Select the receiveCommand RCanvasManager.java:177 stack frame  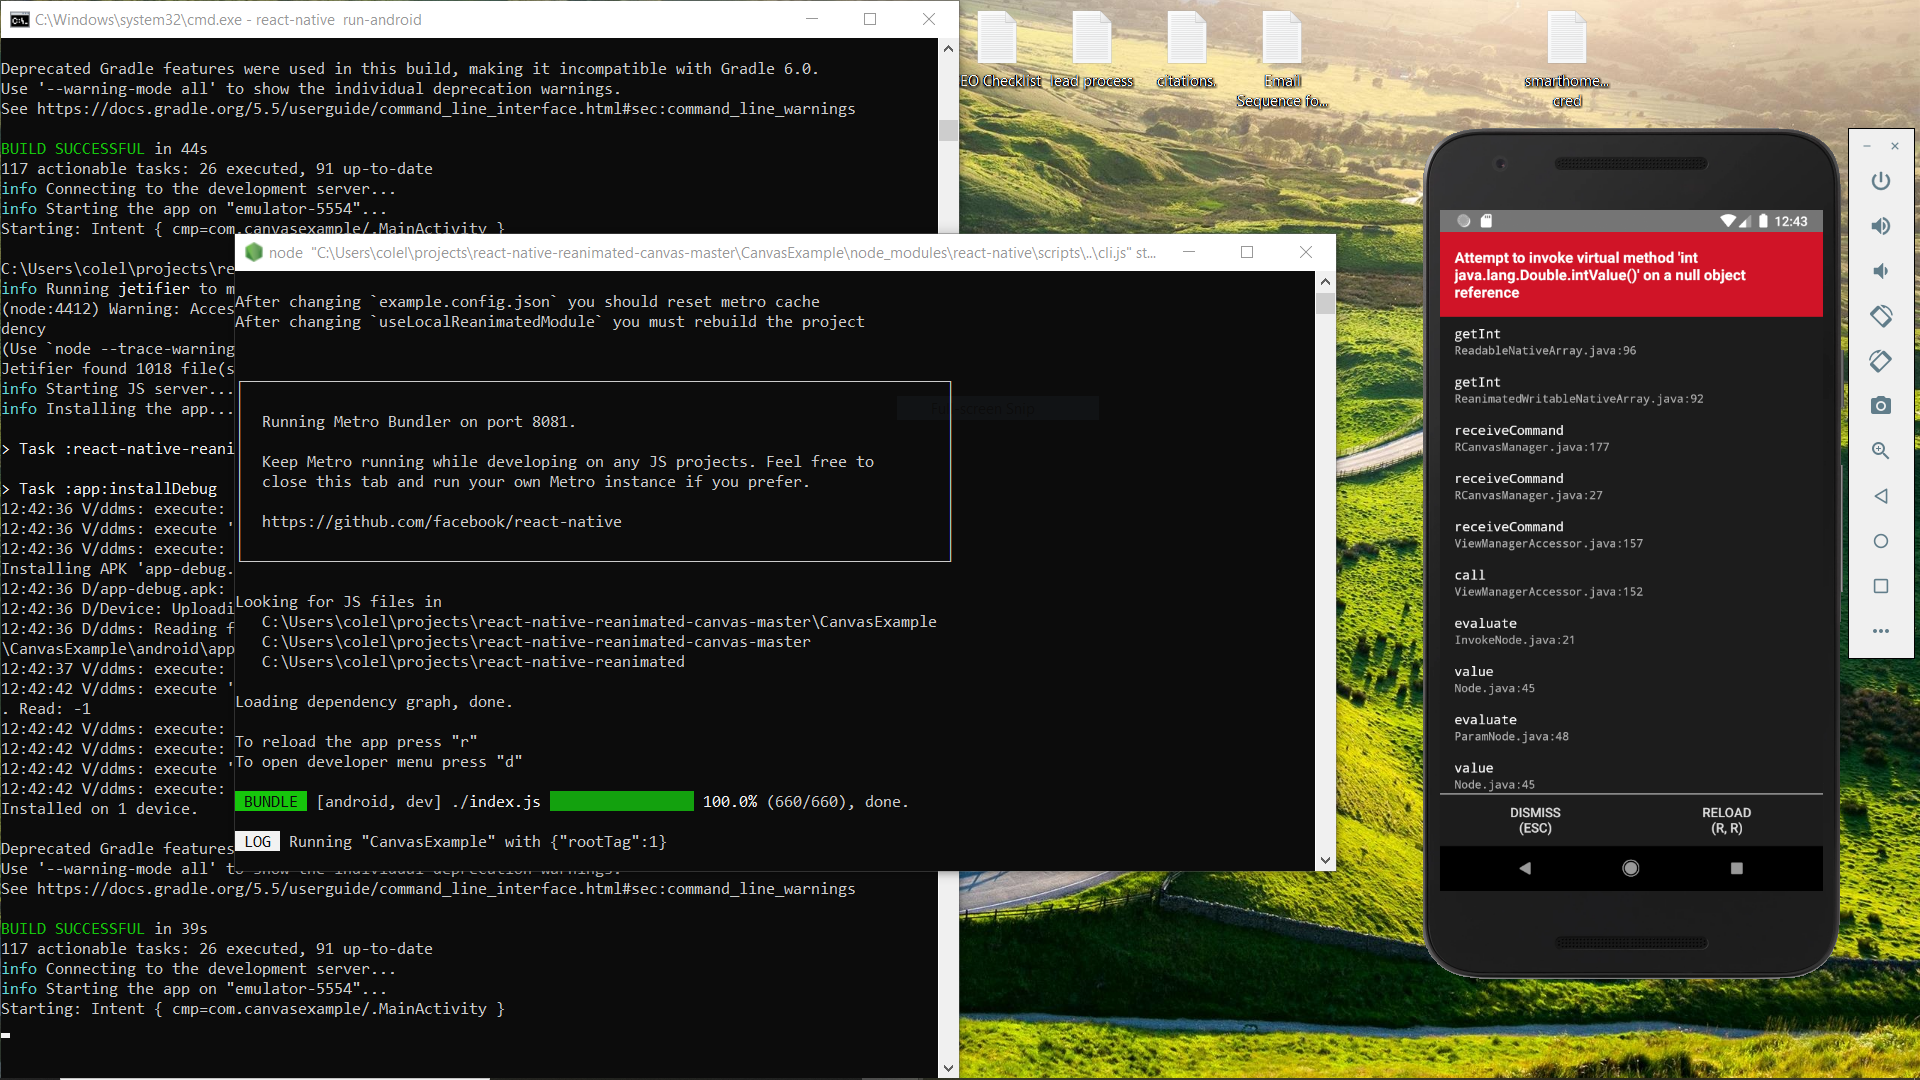tap(1531, 438)
